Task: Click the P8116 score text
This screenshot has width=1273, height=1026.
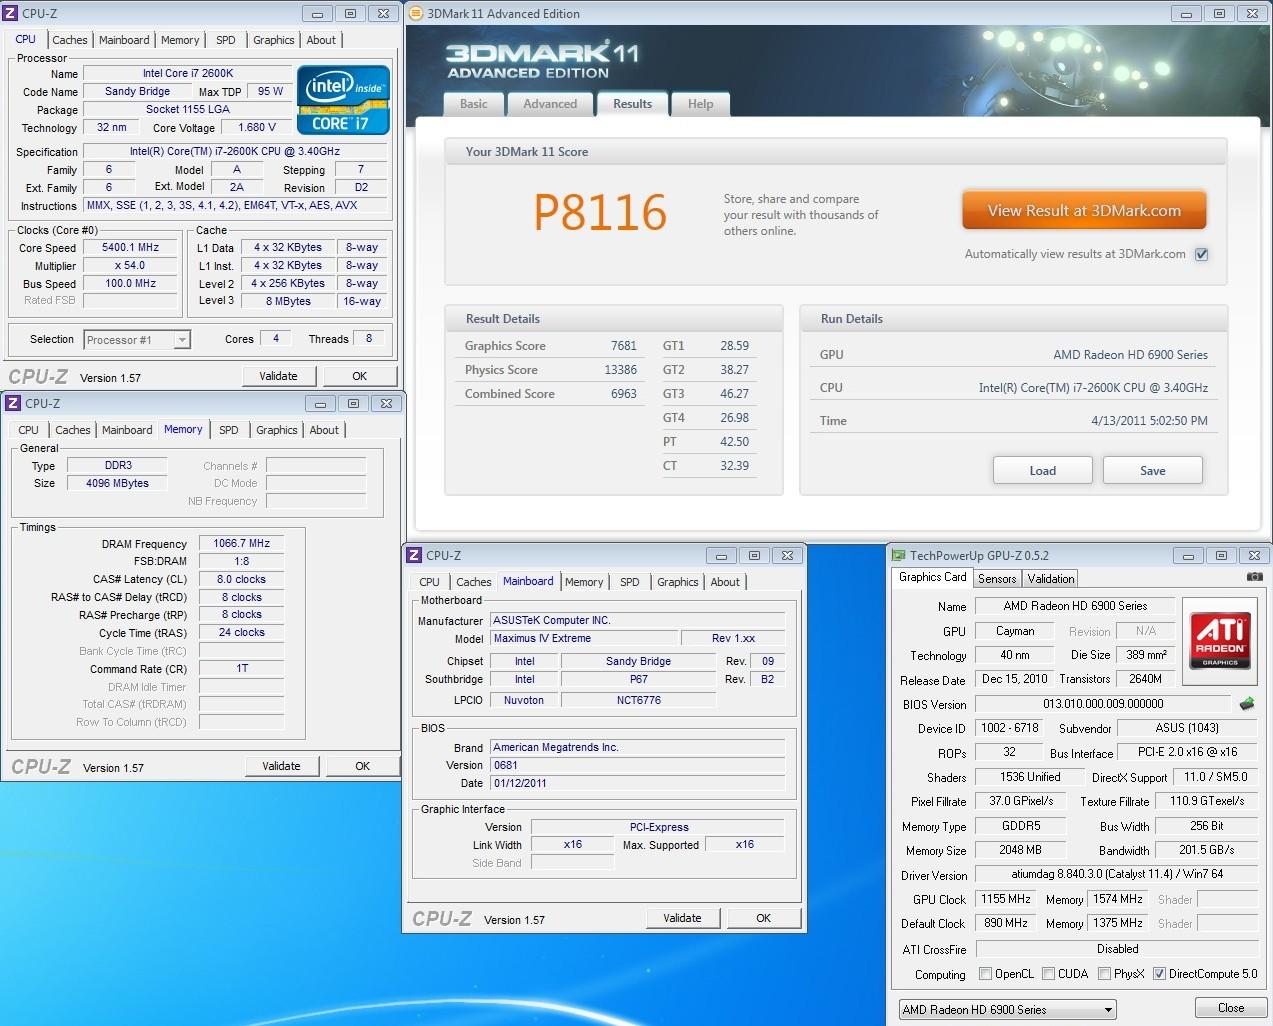Action: click(600, 212)
